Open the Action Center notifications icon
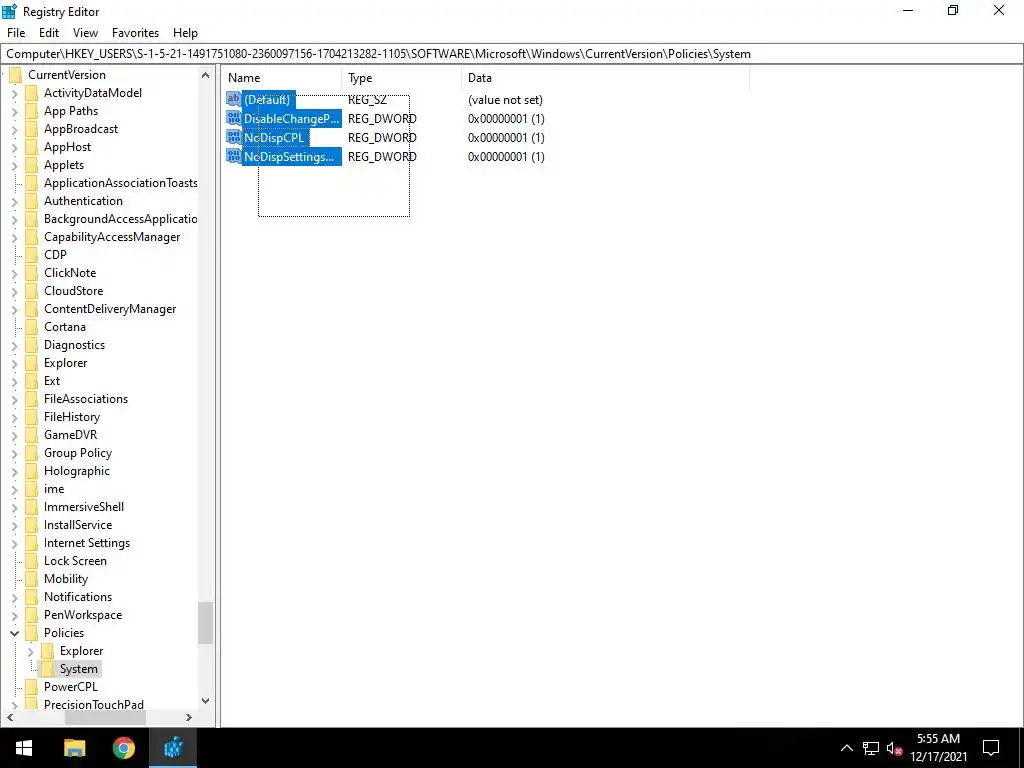1024x768 pixels. (991, 748)
